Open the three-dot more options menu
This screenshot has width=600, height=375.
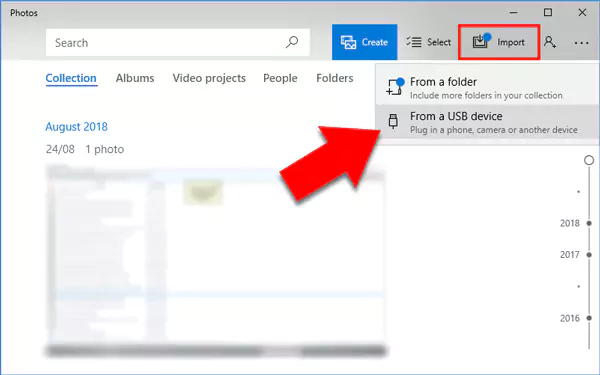[581, 43]
